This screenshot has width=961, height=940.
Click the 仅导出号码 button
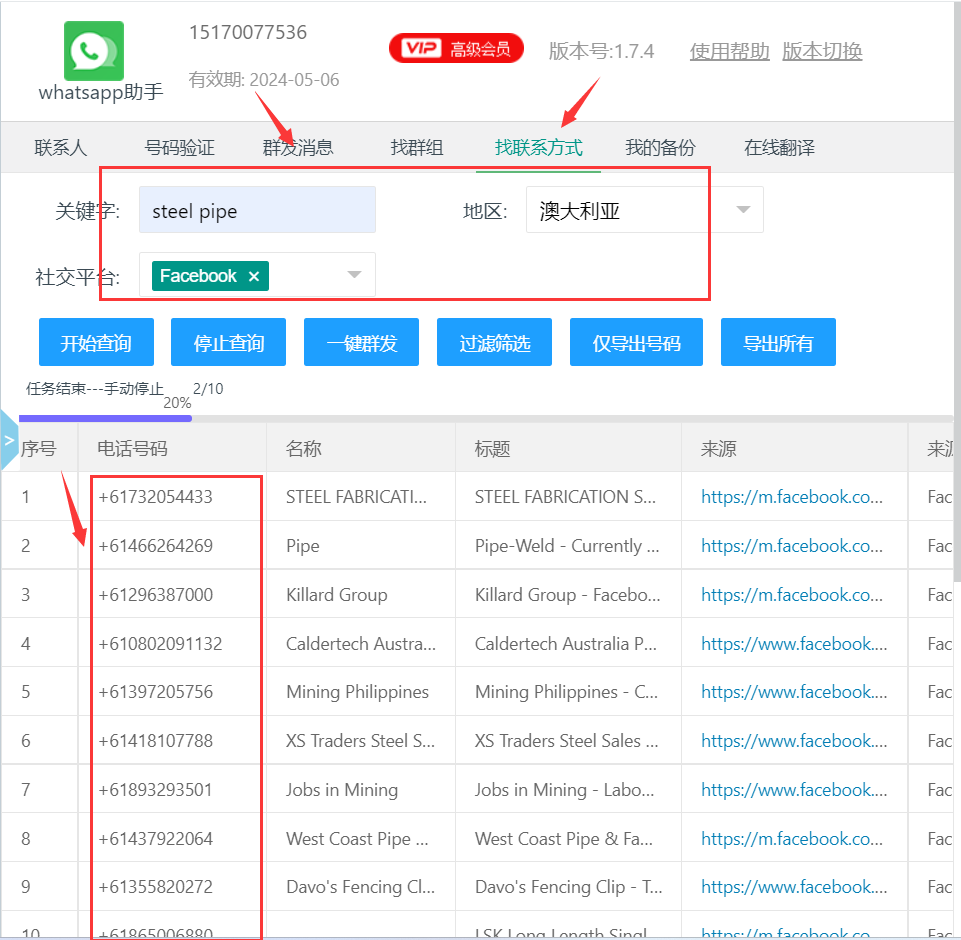pyautogui.click(x=636, y=343)
